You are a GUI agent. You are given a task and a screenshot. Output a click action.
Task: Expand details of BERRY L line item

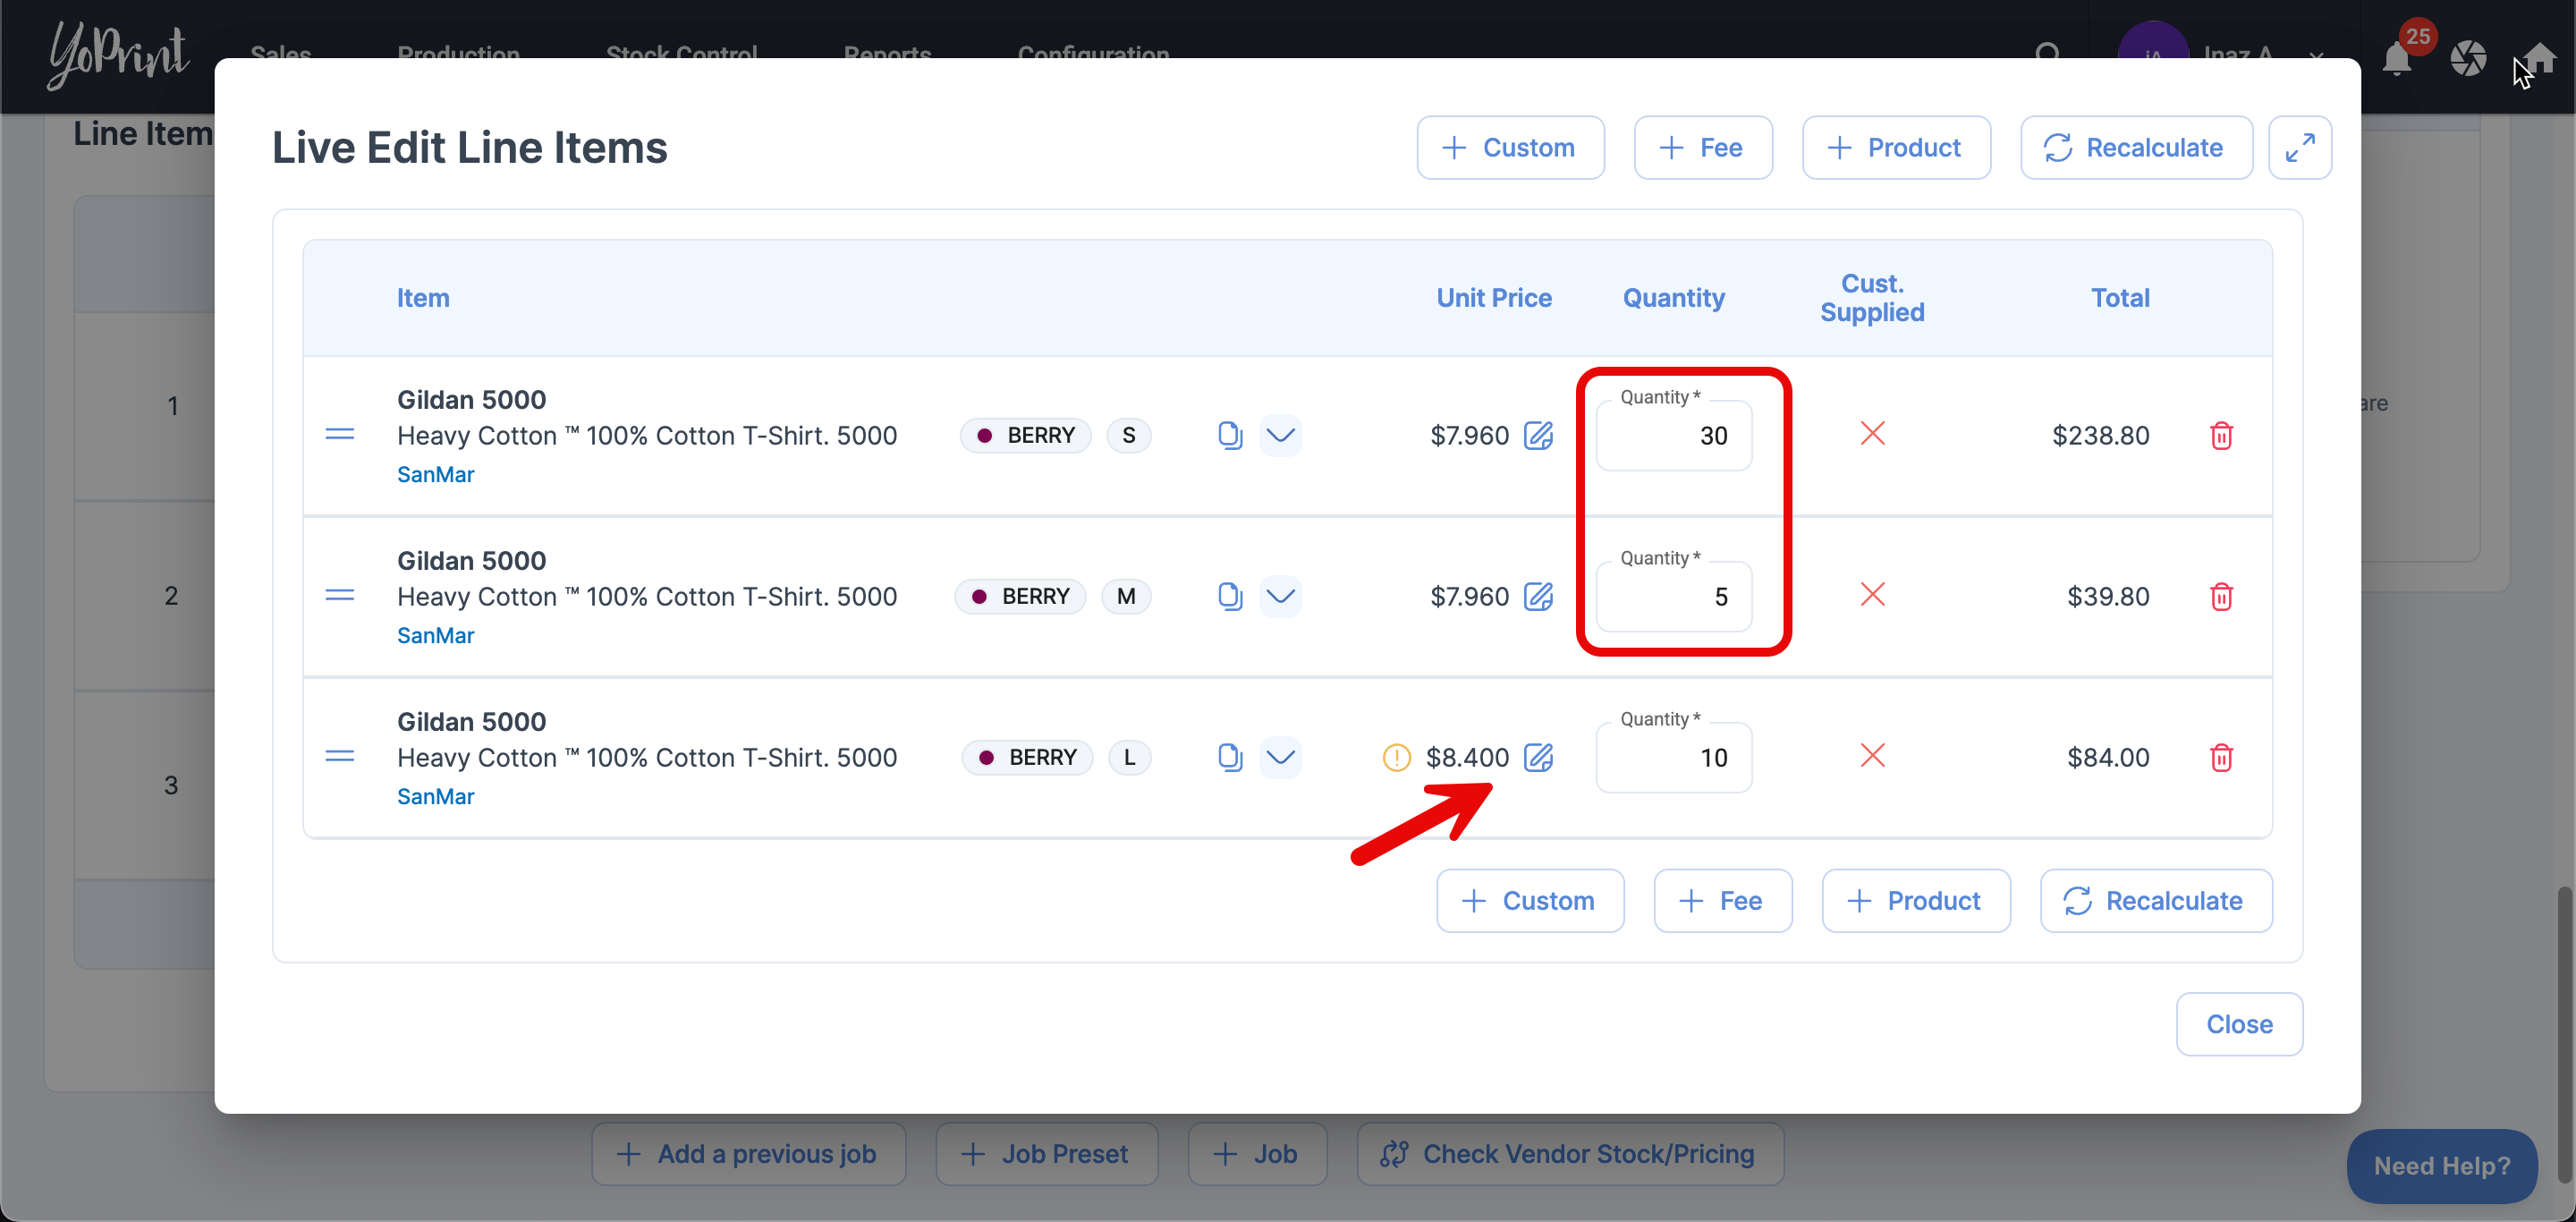[1280, 757]
